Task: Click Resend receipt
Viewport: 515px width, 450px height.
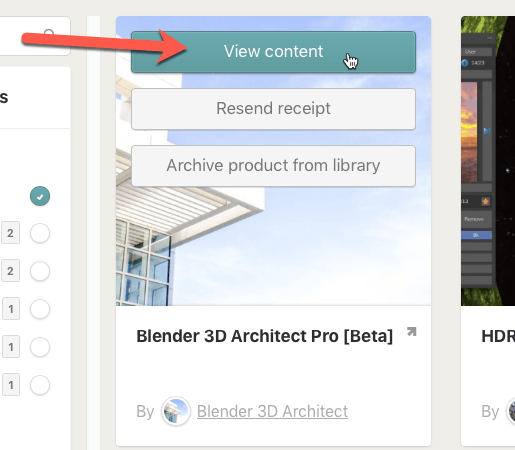Action: click(x=273, y=109)
